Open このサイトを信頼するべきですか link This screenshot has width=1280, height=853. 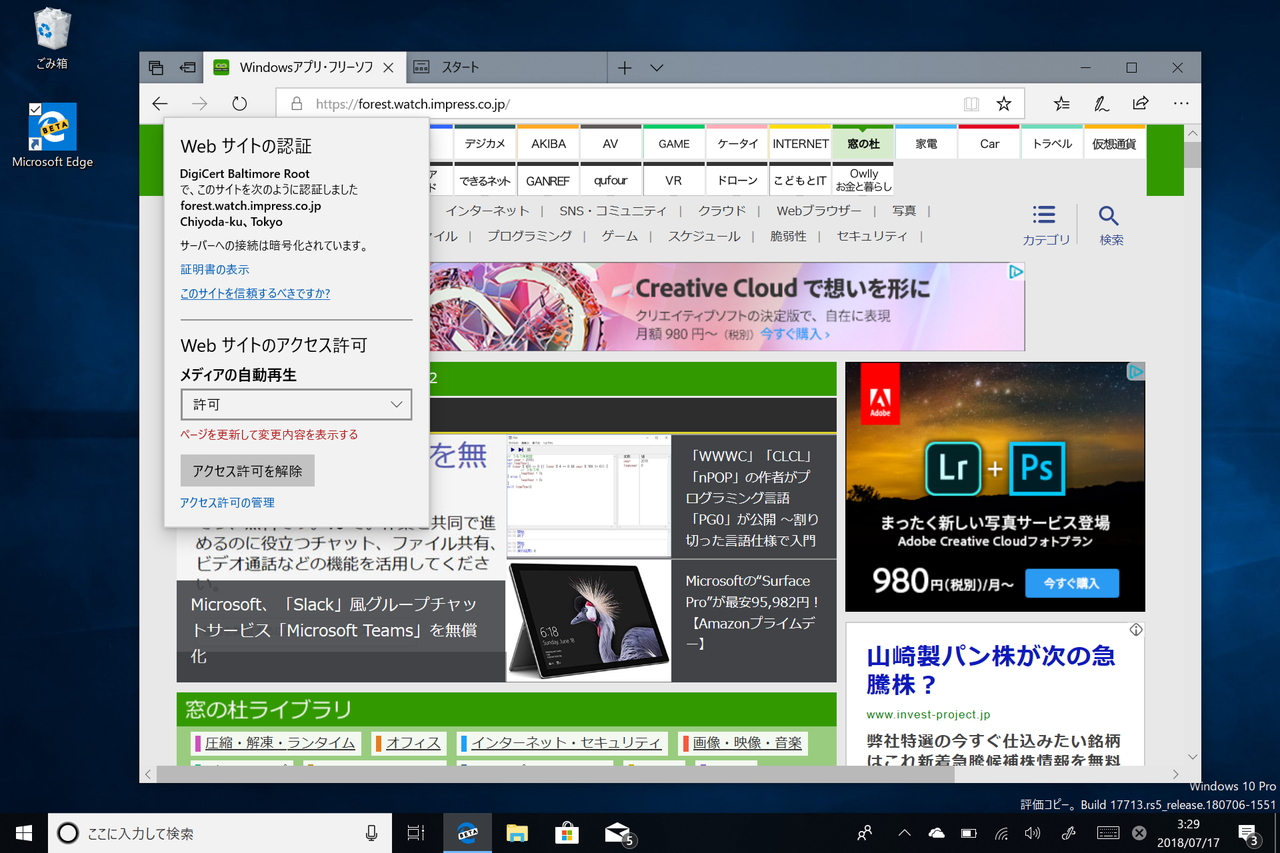click(x=255, y=293)
